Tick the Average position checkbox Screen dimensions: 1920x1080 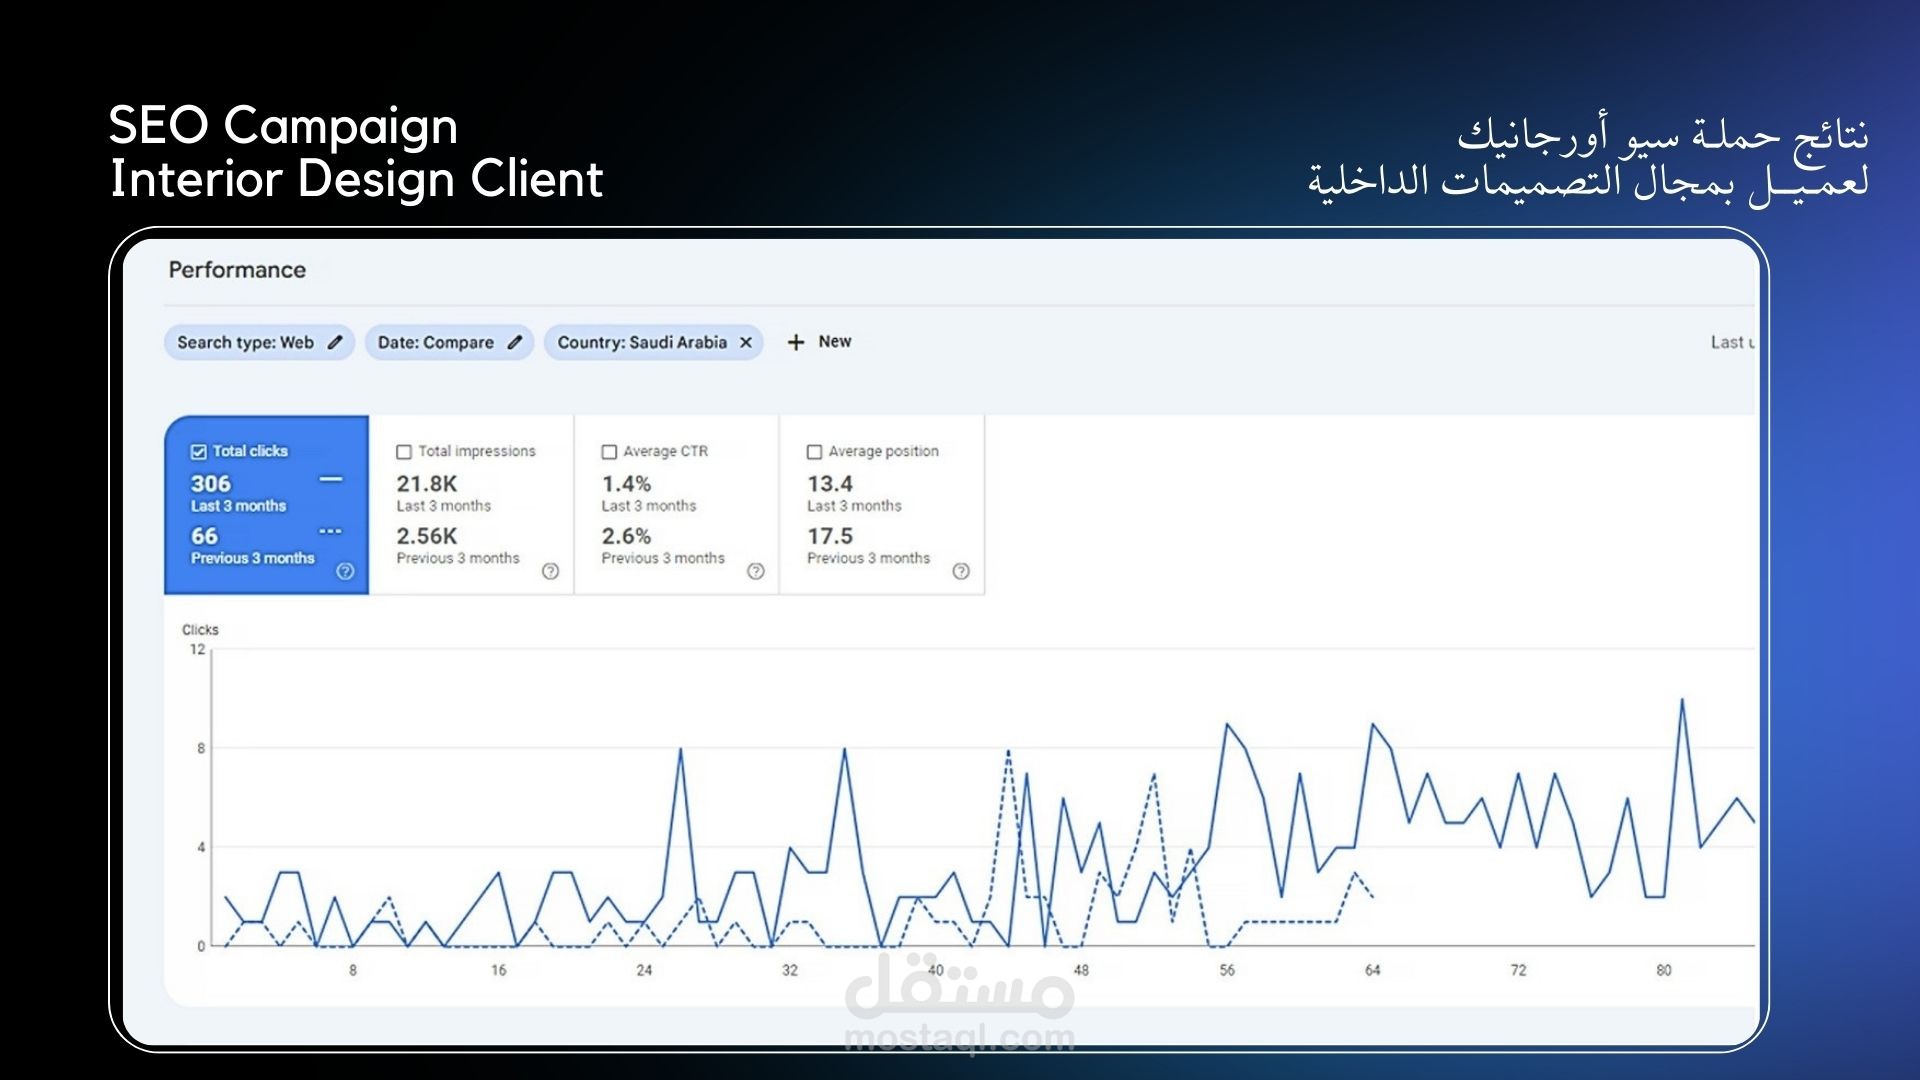click(814, 452)
